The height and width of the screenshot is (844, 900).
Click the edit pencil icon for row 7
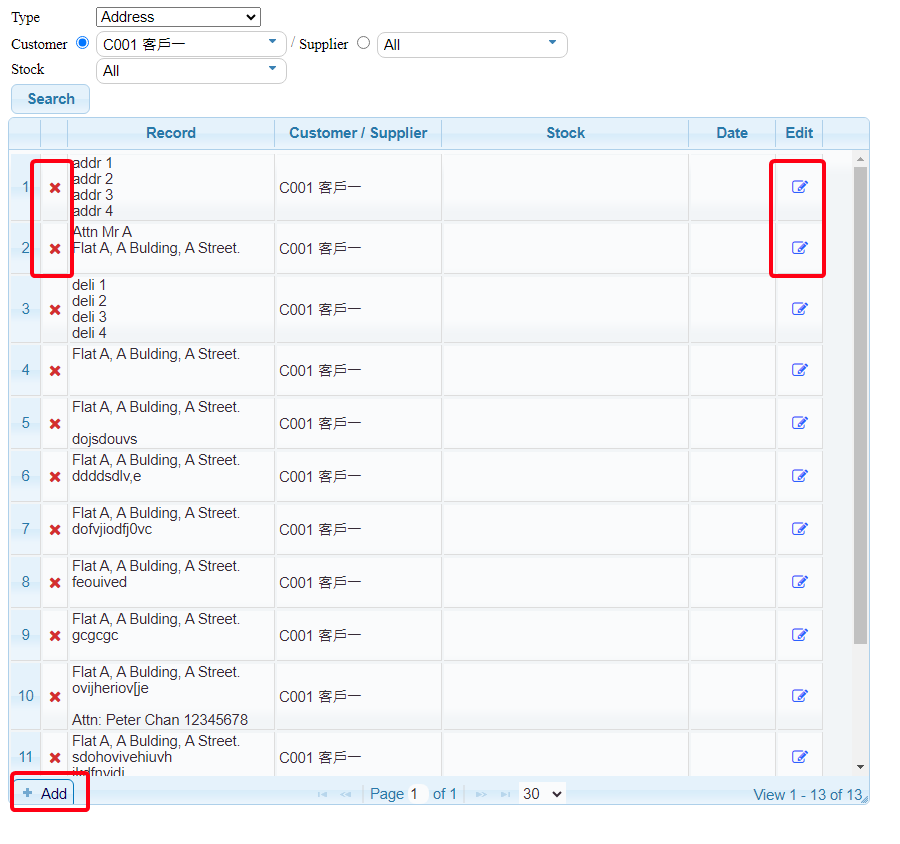coord(799,529)
